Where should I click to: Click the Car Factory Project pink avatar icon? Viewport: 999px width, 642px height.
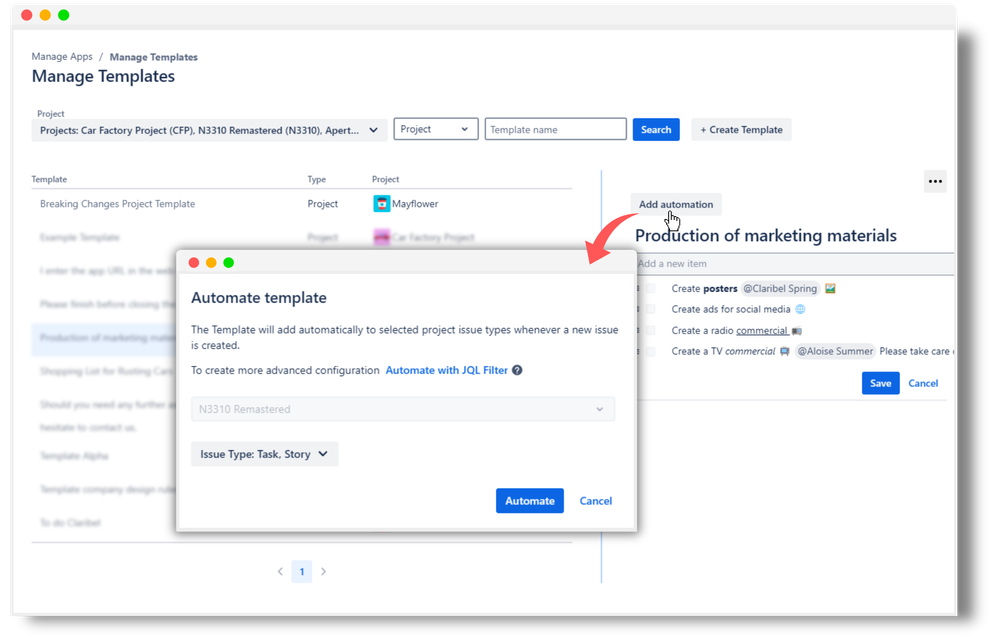(x=383, y=237)
